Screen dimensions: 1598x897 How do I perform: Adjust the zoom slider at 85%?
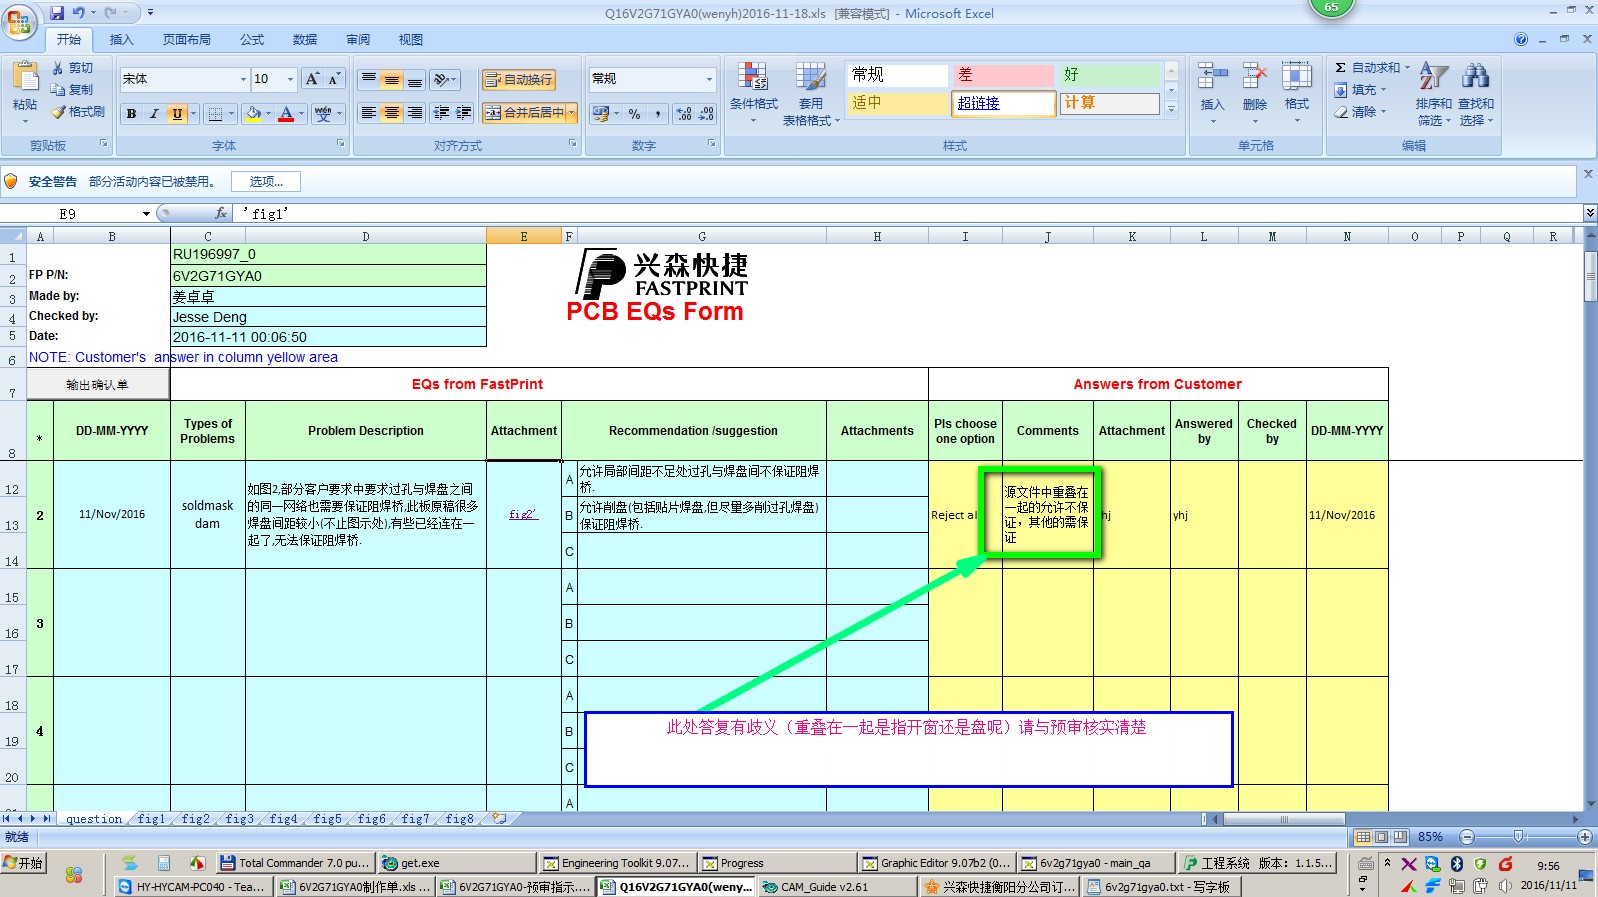tap(1519, 837)
